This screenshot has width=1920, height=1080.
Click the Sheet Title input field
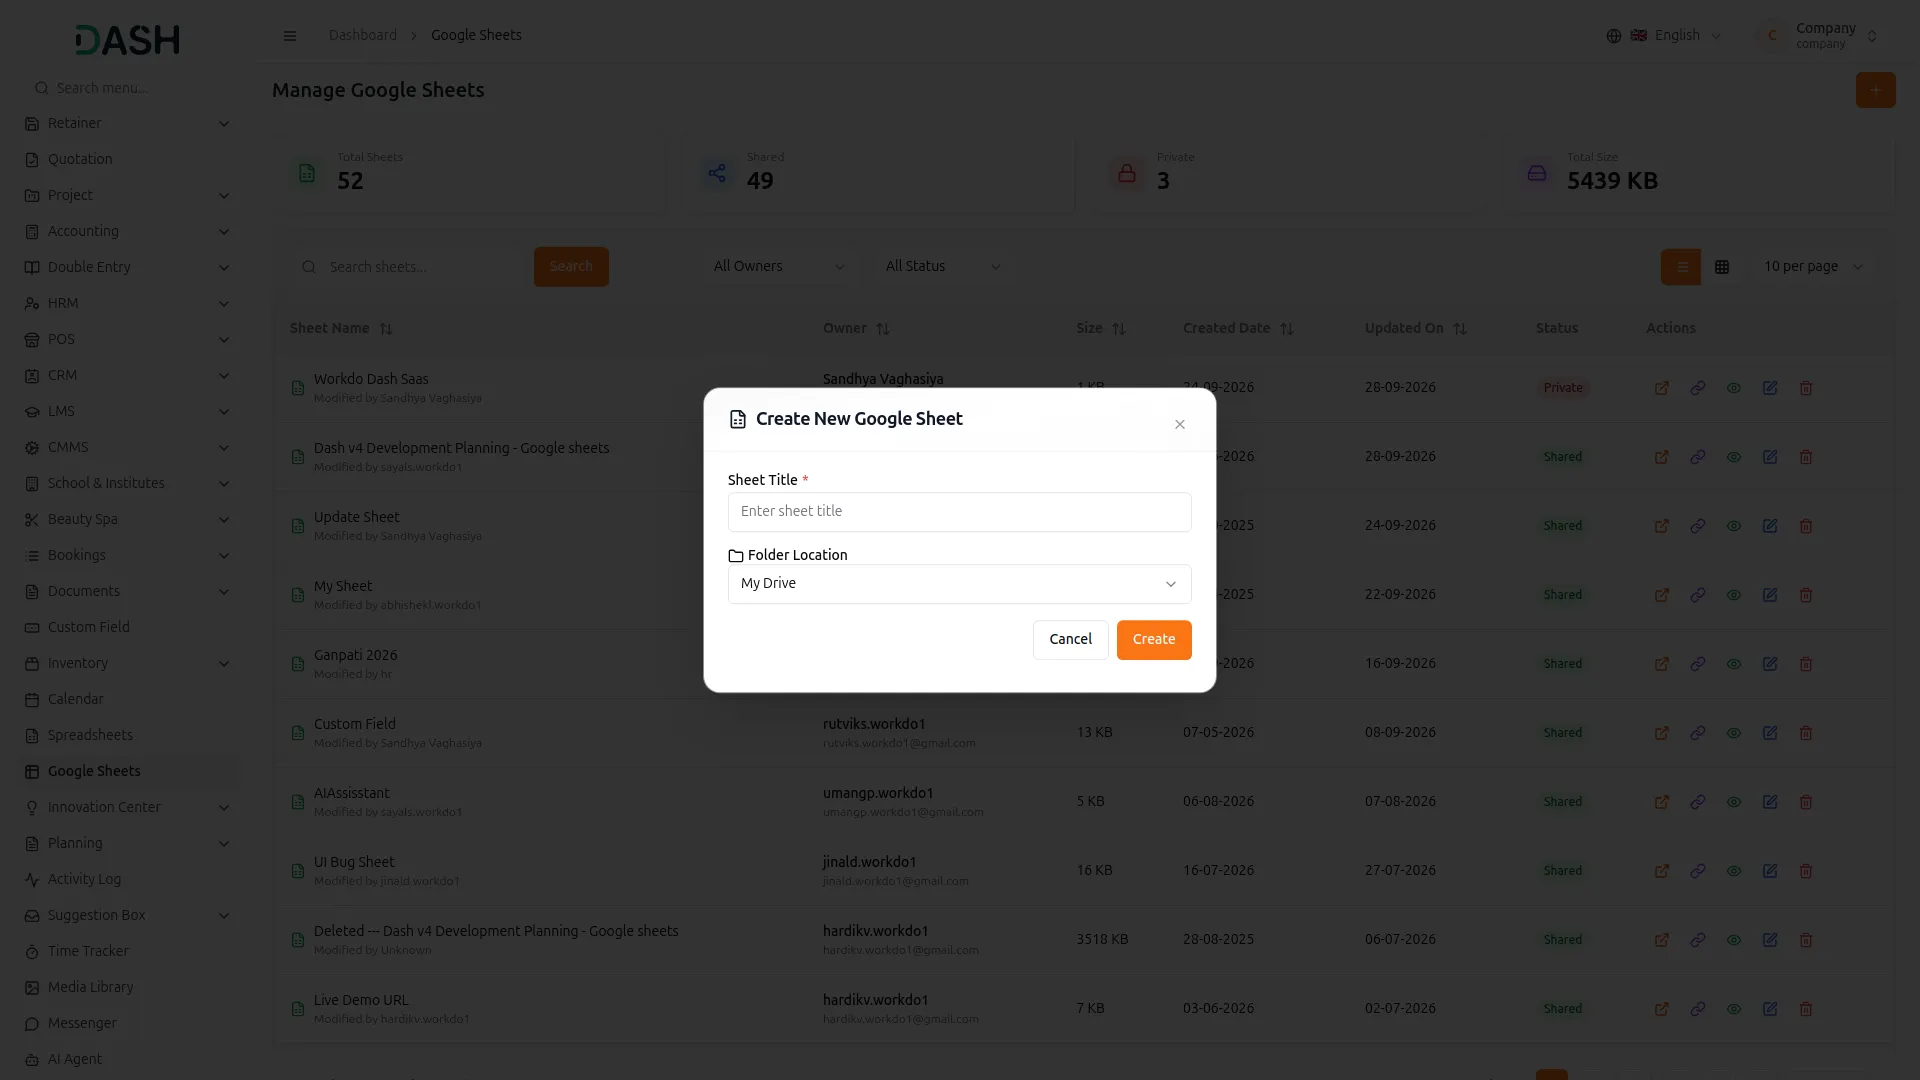(x=959, y=512)
